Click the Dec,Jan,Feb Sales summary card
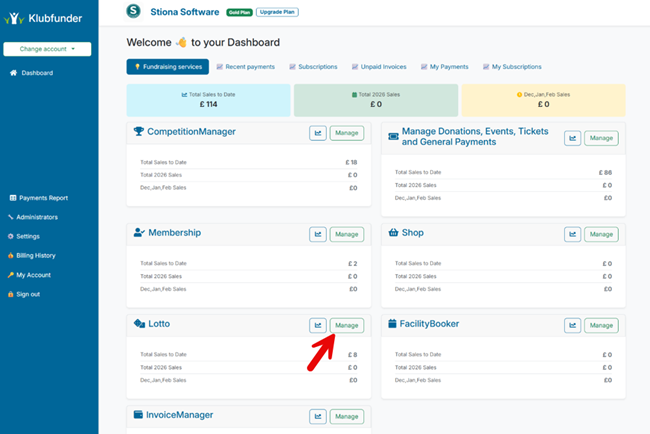 coord(543,100)
